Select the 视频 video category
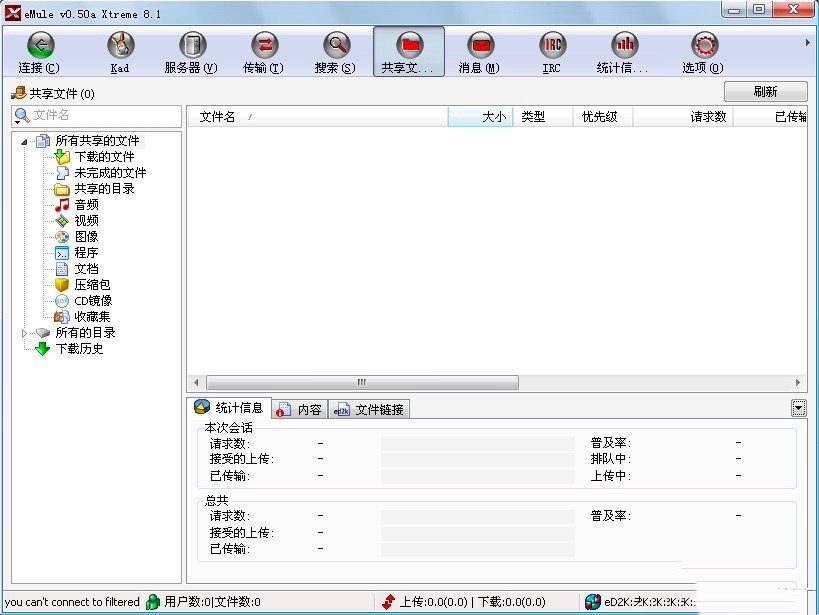This screenshot has height=615, width=819. tap(86, 221)
